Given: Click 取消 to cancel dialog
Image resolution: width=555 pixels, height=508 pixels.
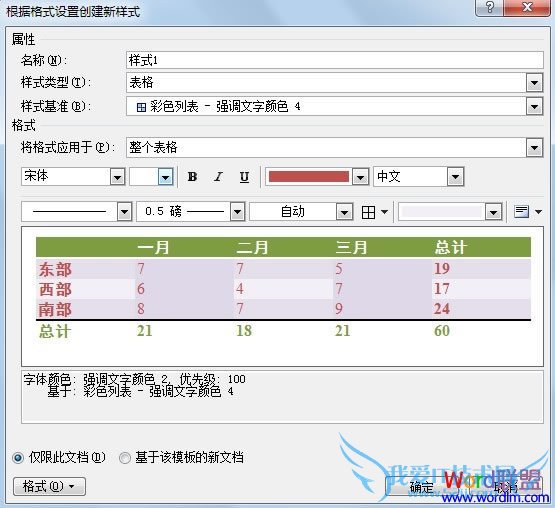Looking at the screenshot, I should (x=506, y=487).
